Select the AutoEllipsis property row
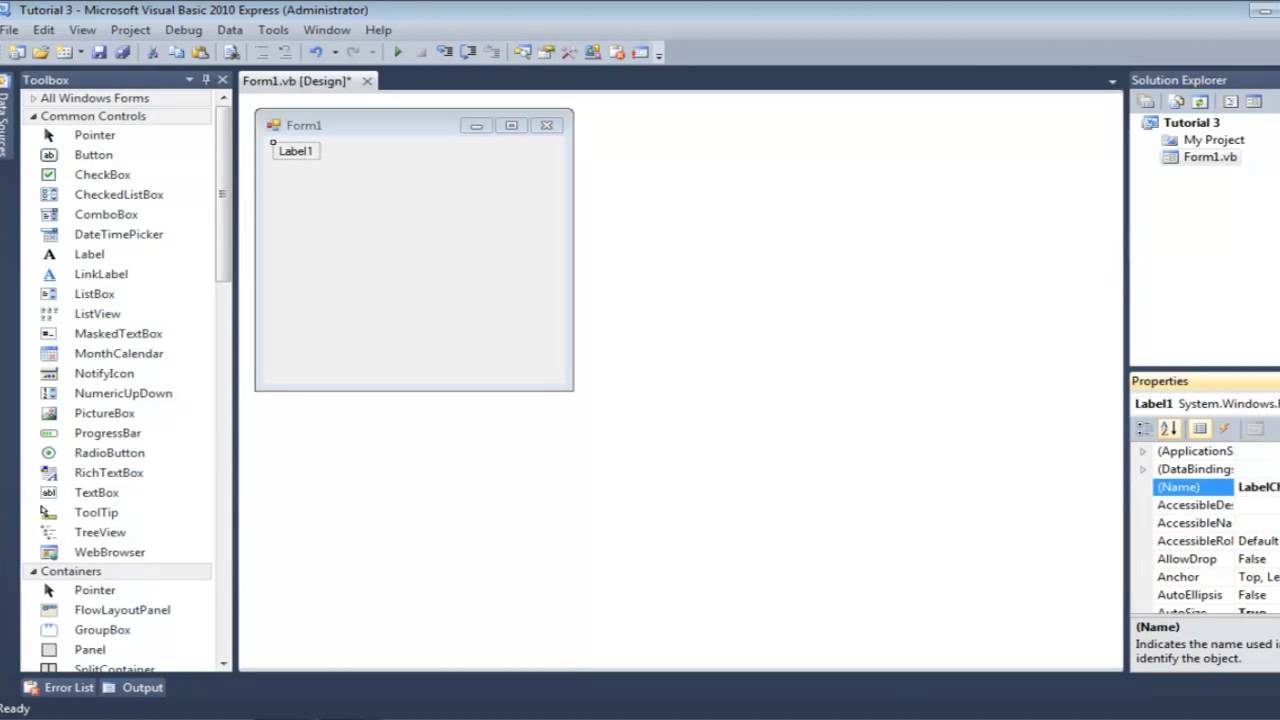Screen dimensions: 1280x720 [1217, 595]
